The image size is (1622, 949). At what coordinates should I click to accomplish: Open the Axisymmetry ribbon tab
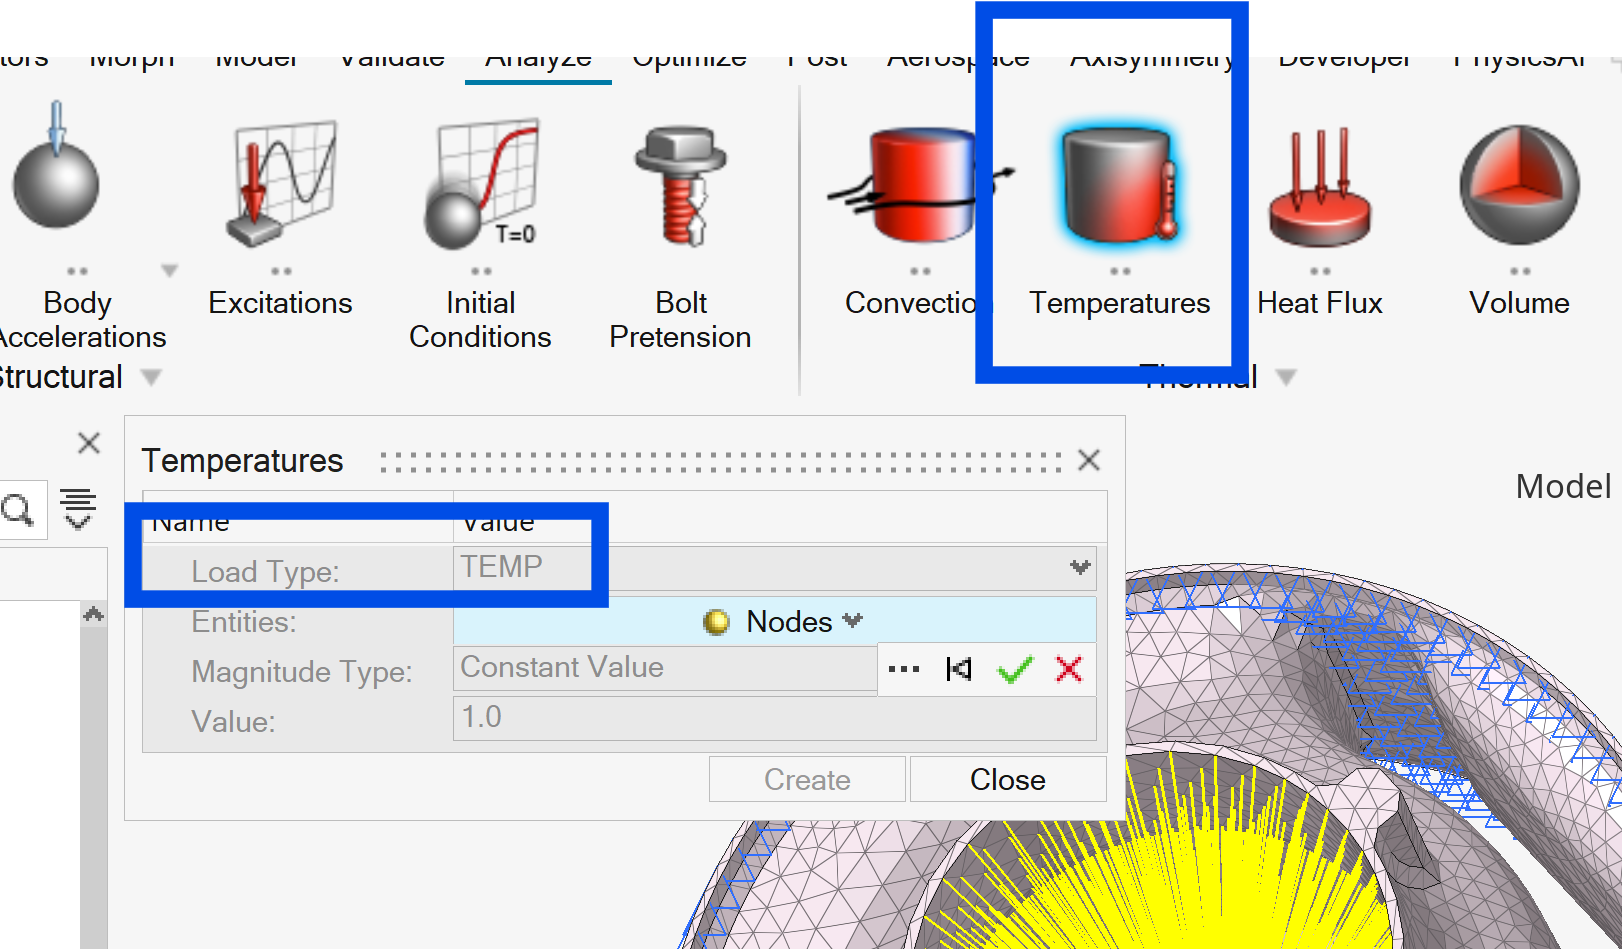(x=1152, y=58)
